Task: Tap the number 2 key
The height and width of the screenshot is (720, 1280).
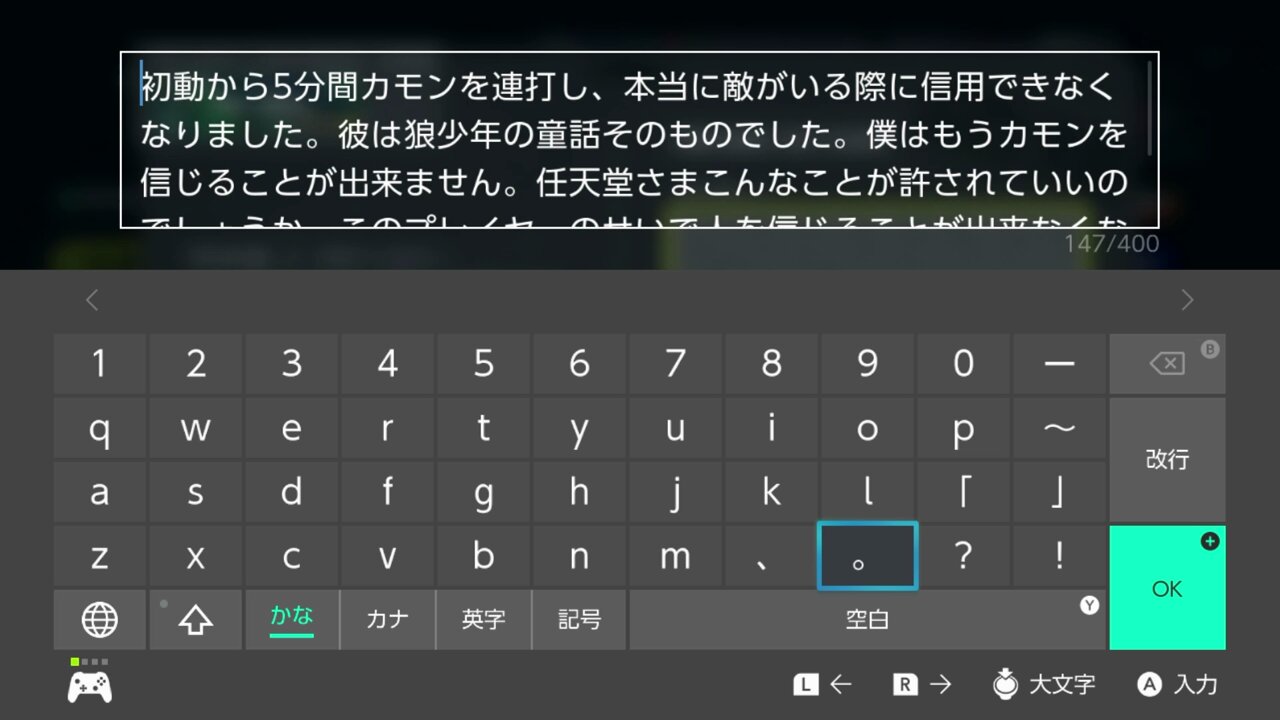Action: 196,364
